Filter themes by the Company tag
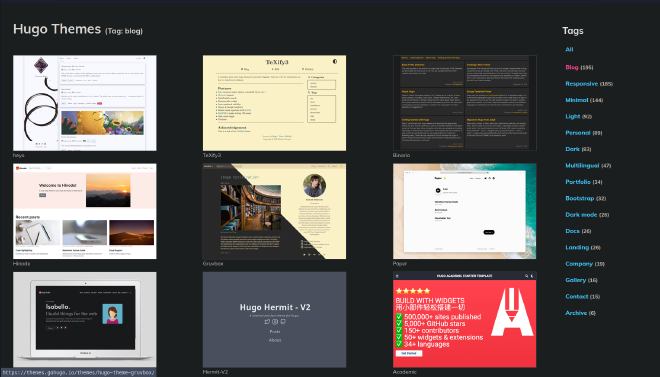The image size is (660, 377). (579, 264)
